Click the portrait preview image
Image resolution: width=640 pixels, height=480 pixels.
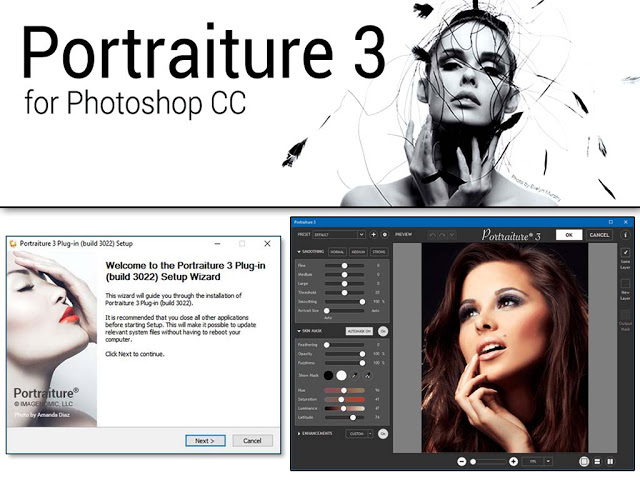(505, 347)
